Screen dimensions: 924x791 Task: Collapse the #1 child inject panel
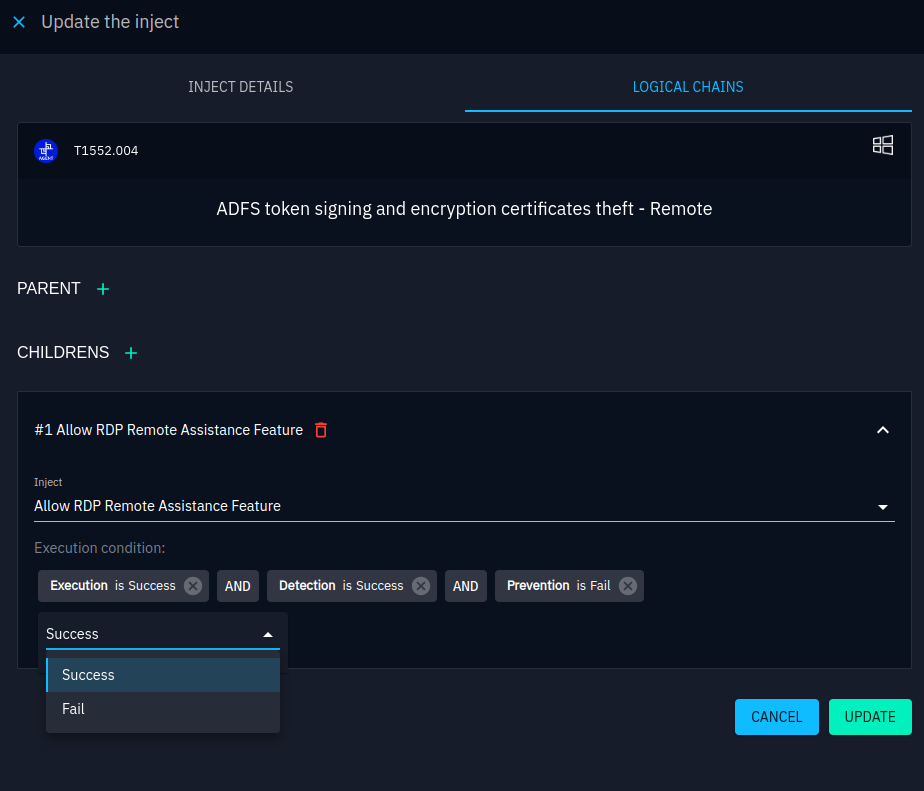click(882, 430)
